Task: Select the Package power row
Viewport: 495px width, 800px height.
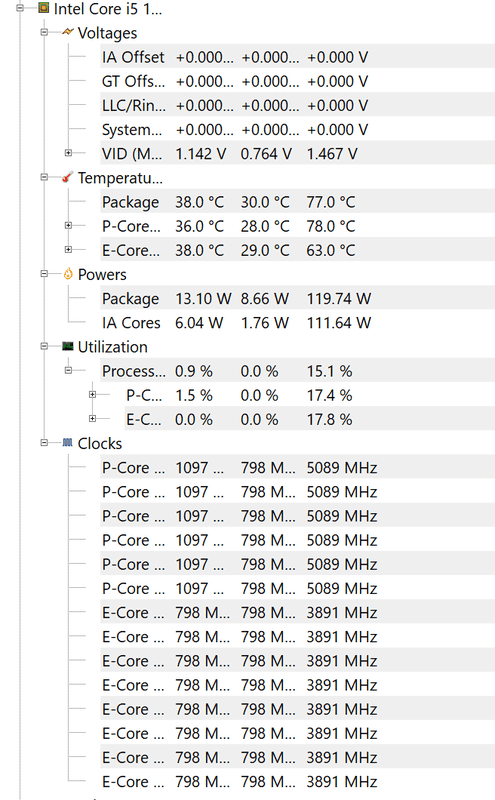Action: [x=298, y=298]
